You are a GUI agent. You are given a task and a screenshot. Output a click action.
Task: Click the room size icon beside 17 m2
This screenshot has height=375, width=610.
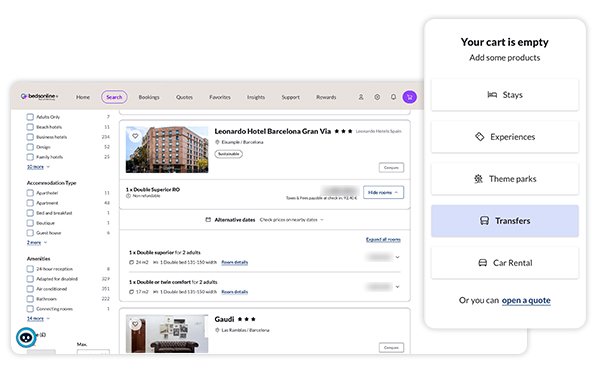[x=131, y=292]
